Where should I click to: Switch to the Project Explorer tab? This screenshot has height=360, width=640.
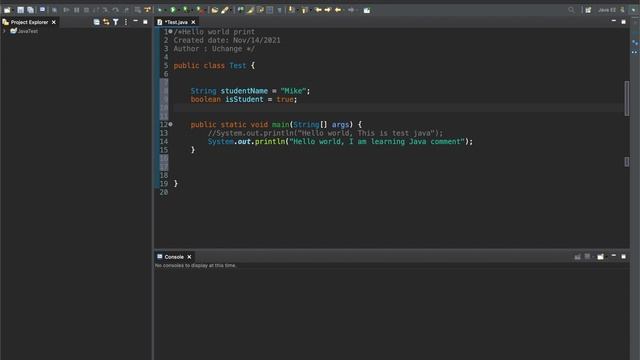pos(29,22)
